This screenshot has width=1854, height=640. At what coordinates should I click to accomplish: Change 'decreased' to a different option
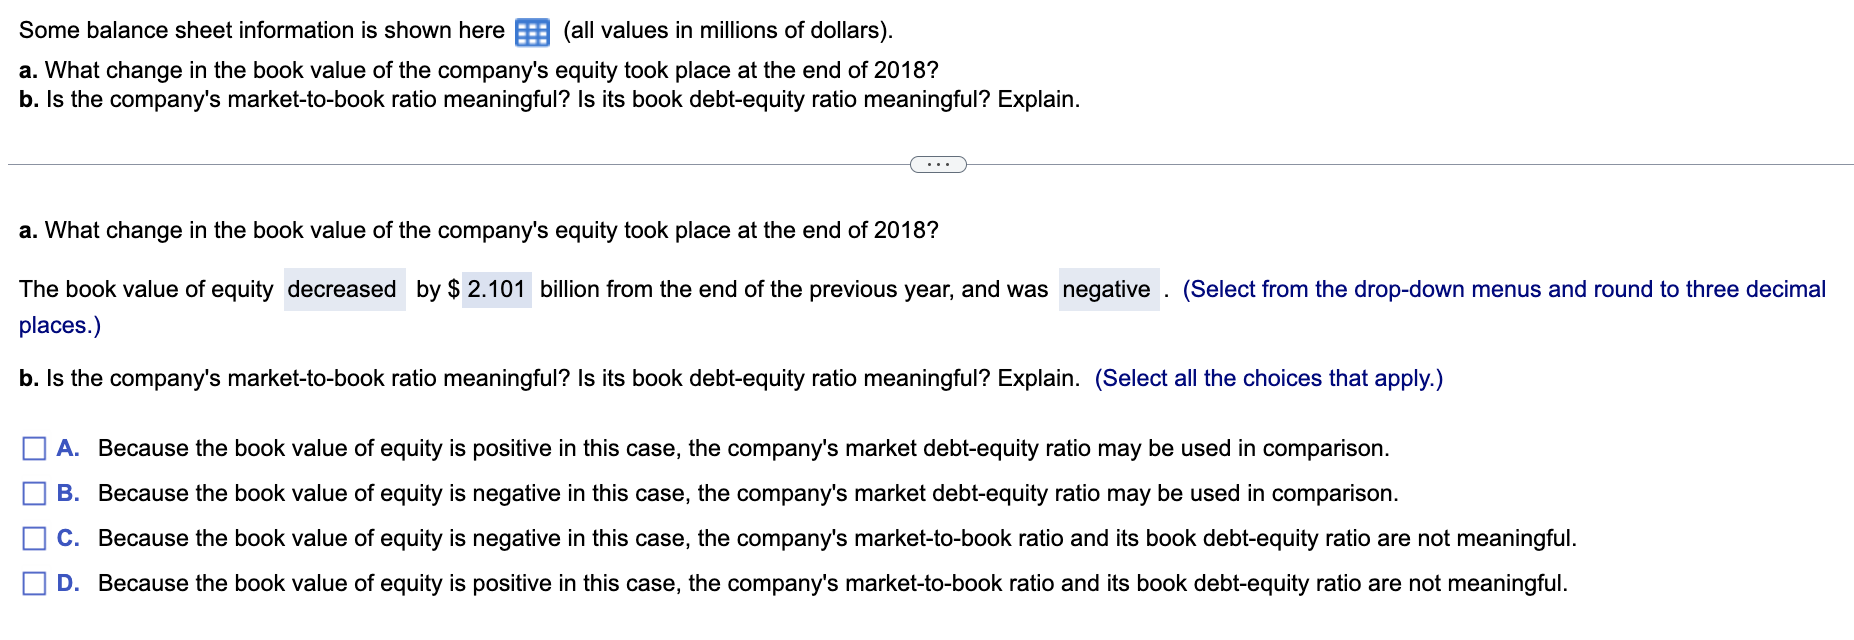coord(344,290)
